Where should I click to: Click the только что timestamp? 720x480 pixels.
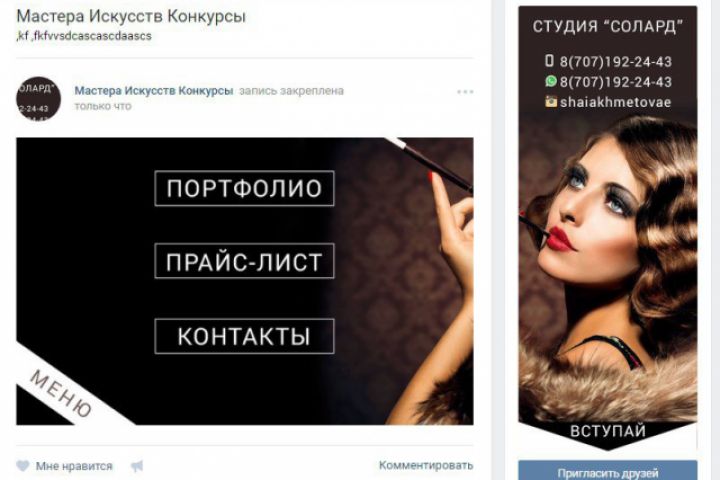click(x=103, y=106)
